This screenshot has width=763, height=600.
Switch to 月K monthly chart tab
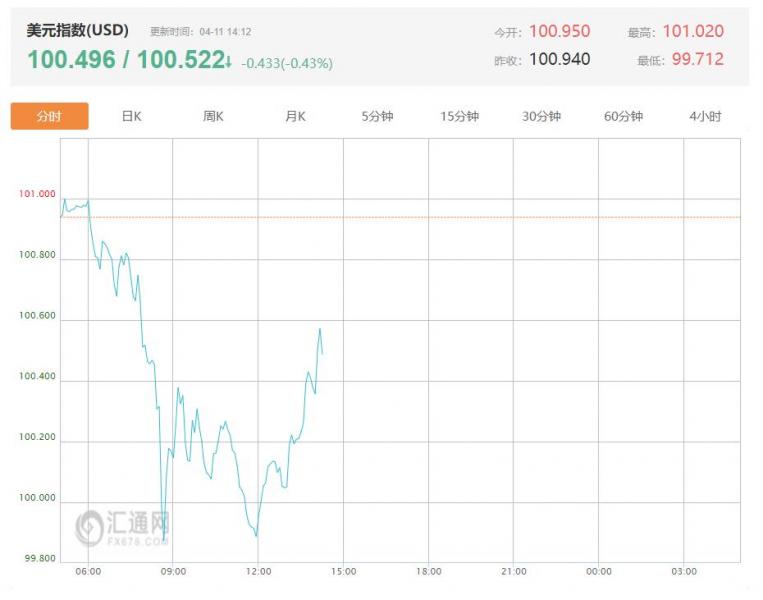[x=295, y=116]
